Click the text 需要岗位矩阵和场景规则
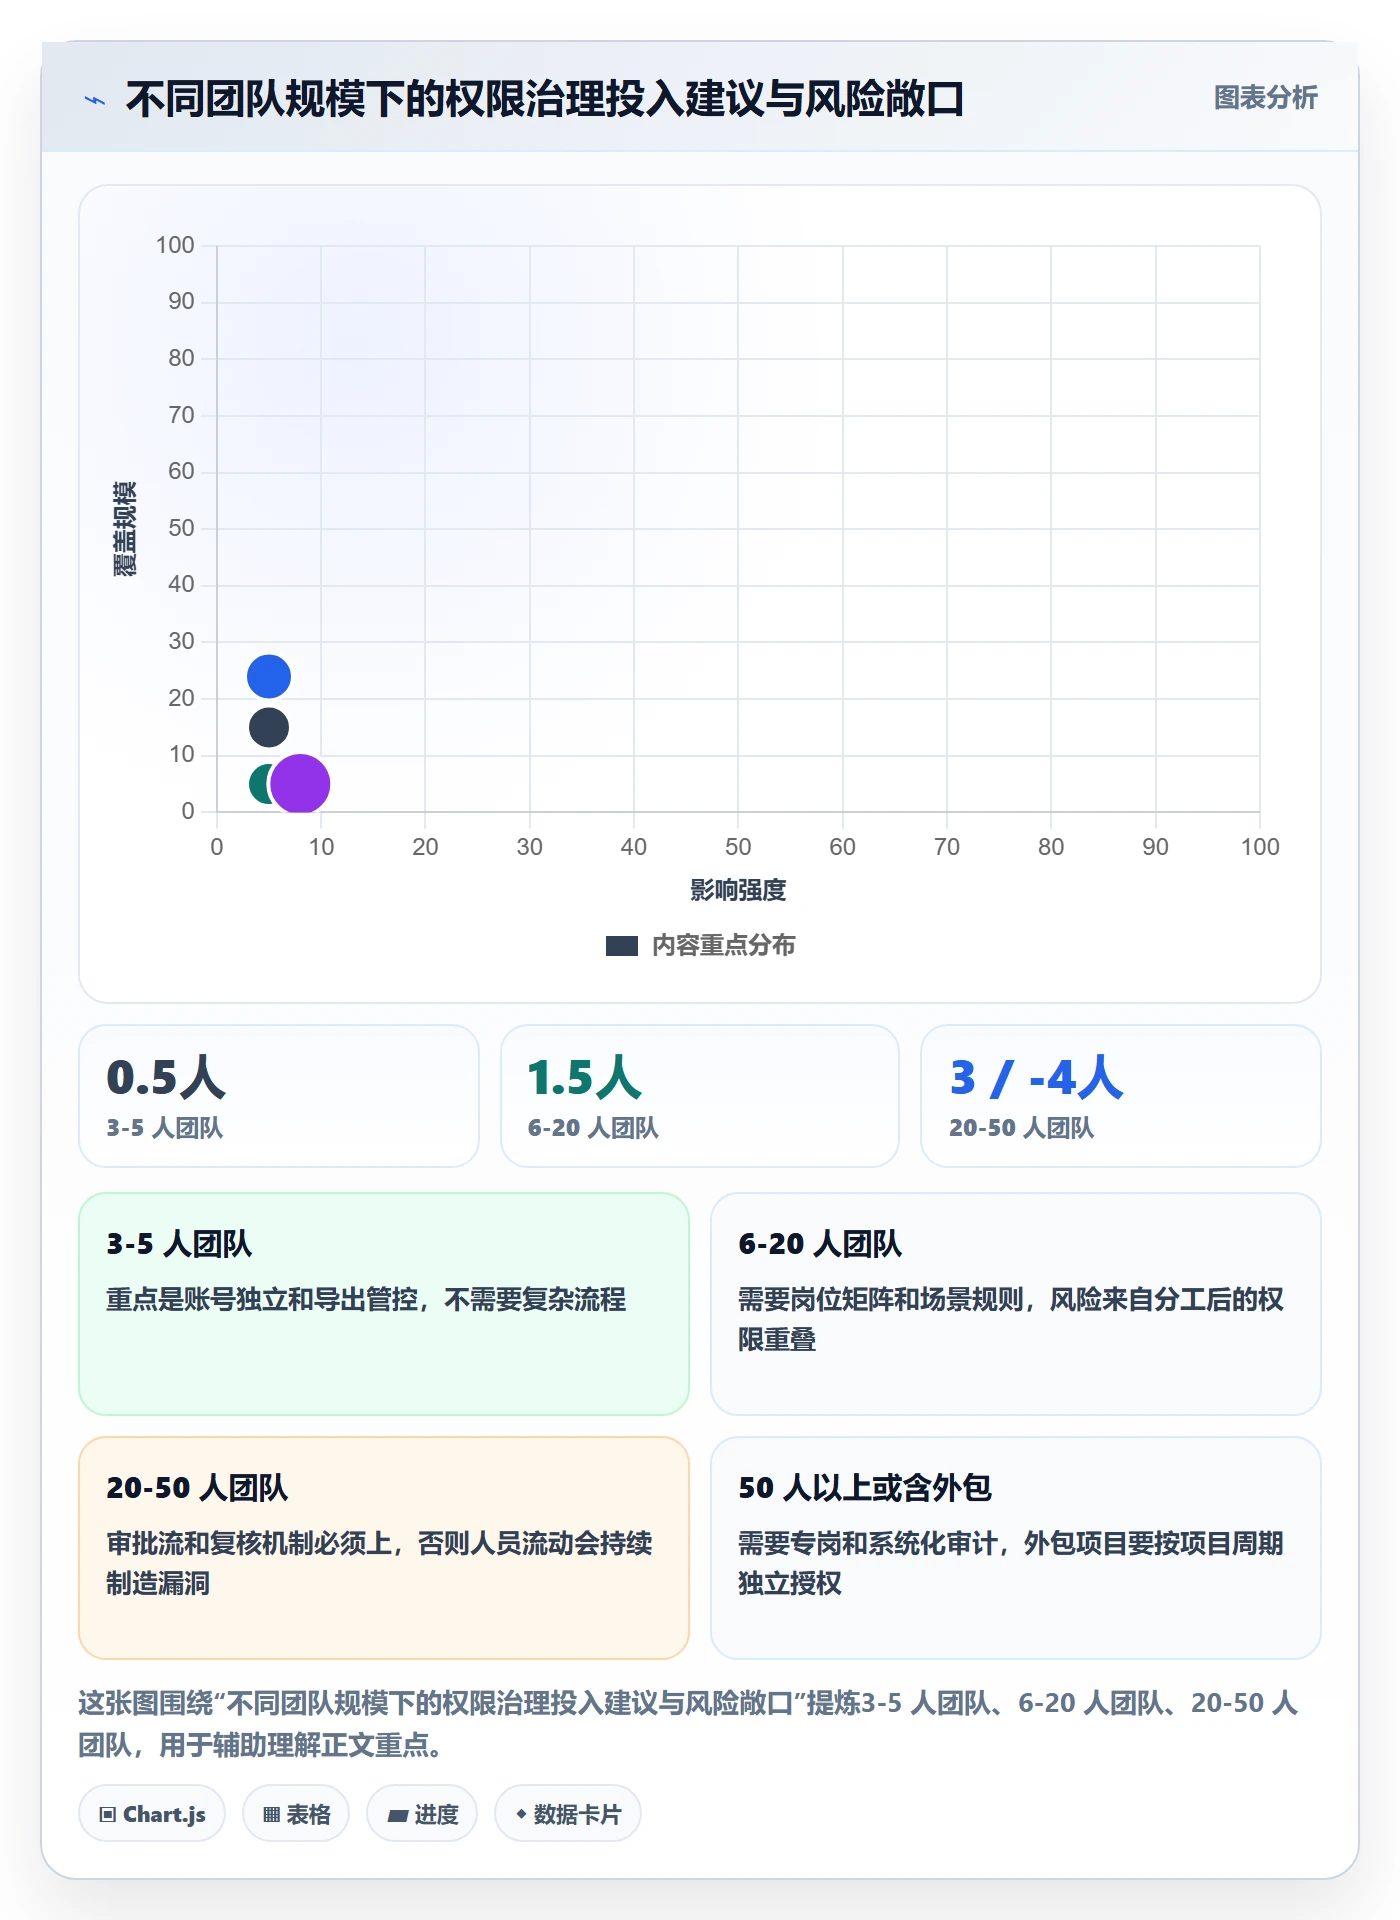Screen dimensions: 1400x1920 881,1300
